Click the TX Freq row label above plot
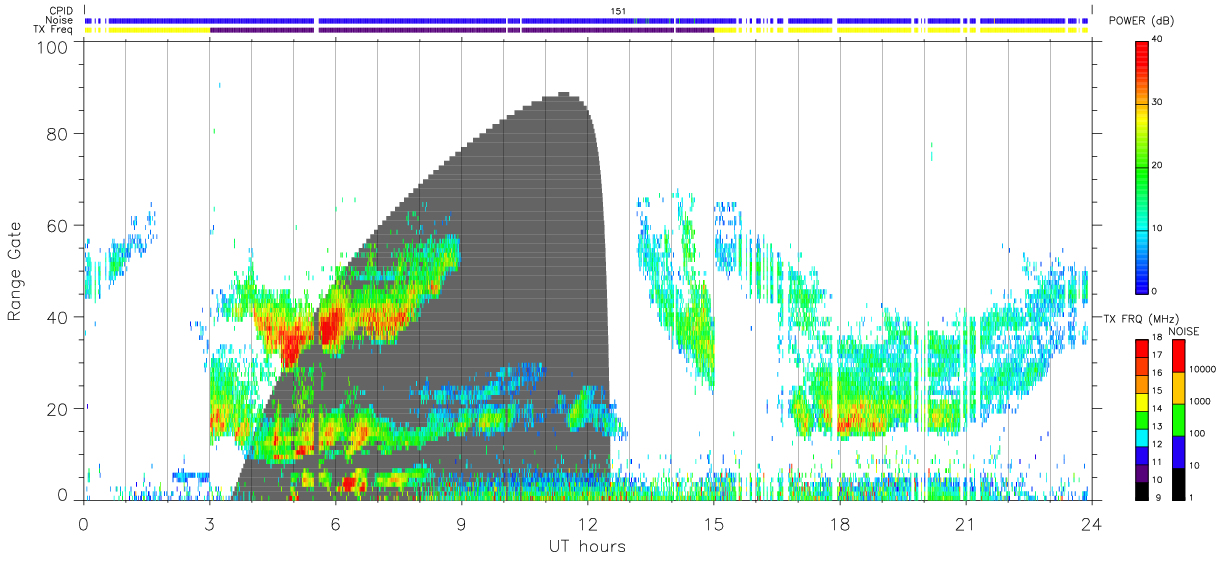The width and height of the screenshot is (1228, 567). click(54, 29)
